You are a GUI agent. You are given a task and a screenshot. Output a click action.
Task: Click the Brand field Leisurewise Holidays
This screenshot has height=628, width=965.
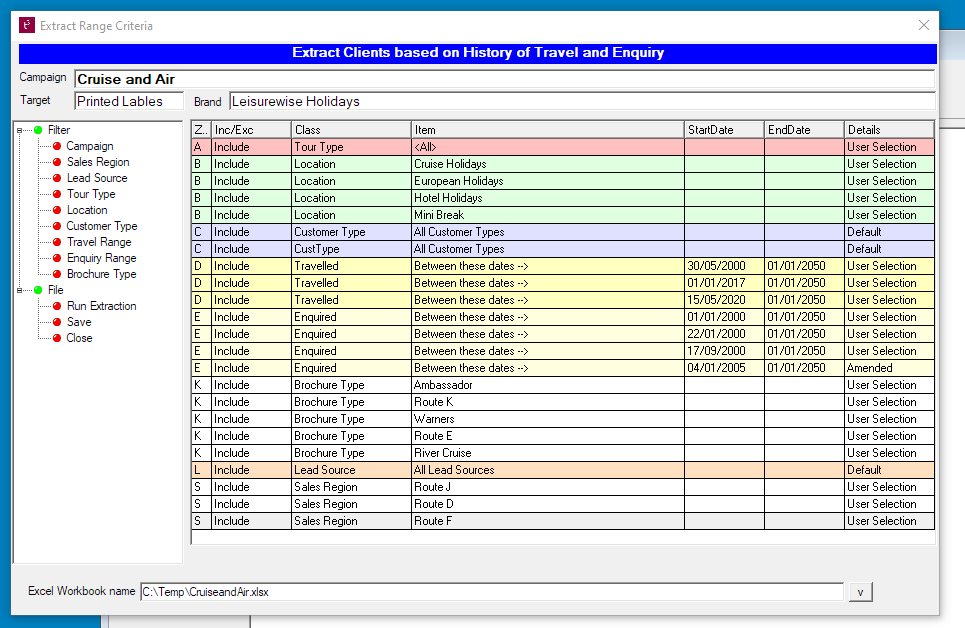582,101
